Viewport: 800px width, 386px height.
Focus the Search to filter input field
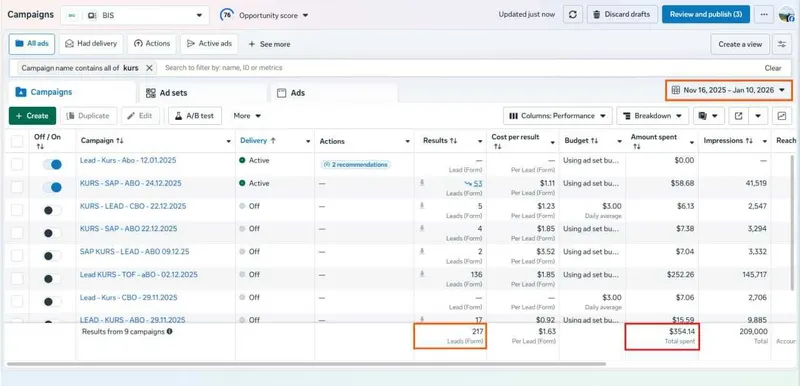coord(459,68)
